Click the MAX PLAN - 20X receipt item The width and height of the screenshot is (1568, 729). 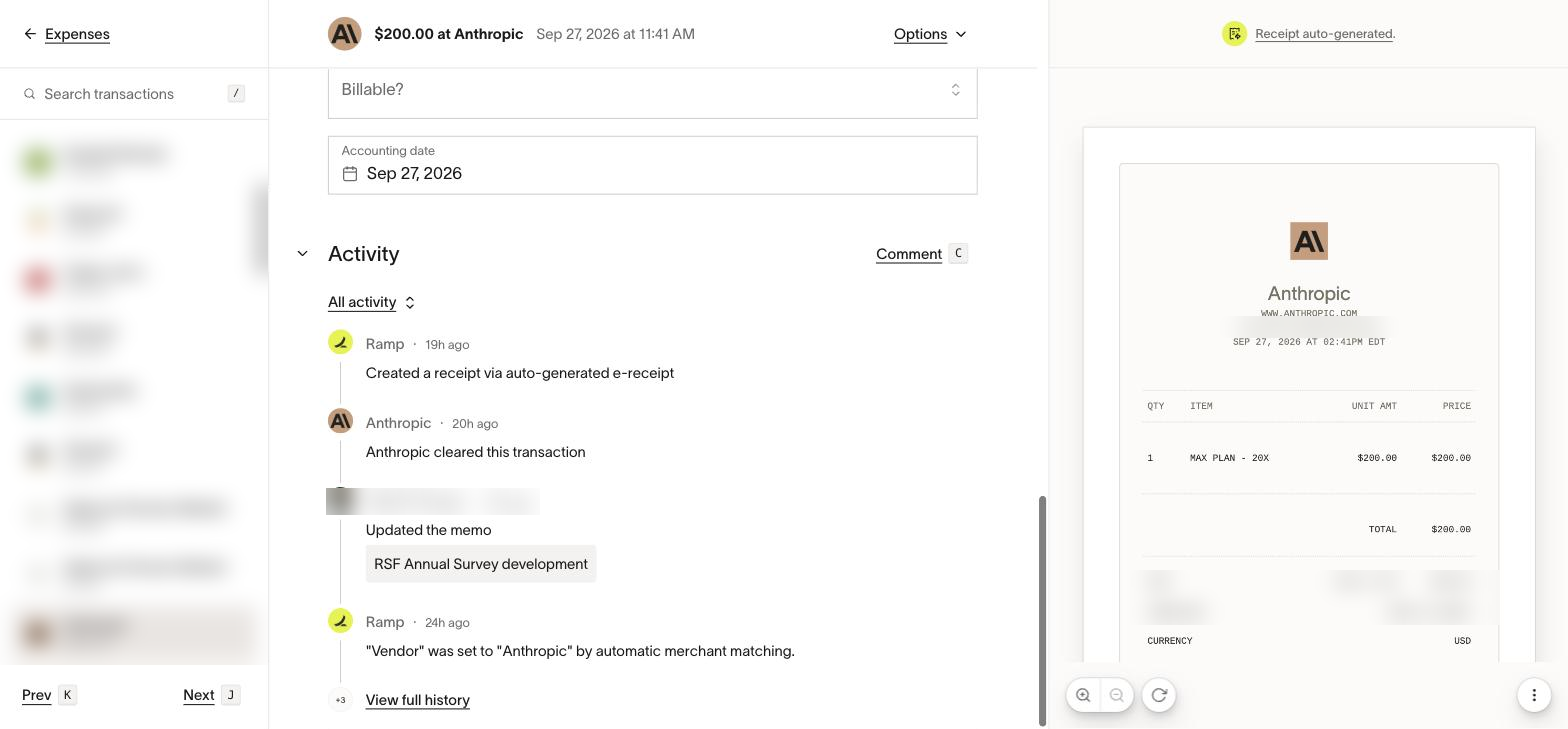coord(1229,458)
